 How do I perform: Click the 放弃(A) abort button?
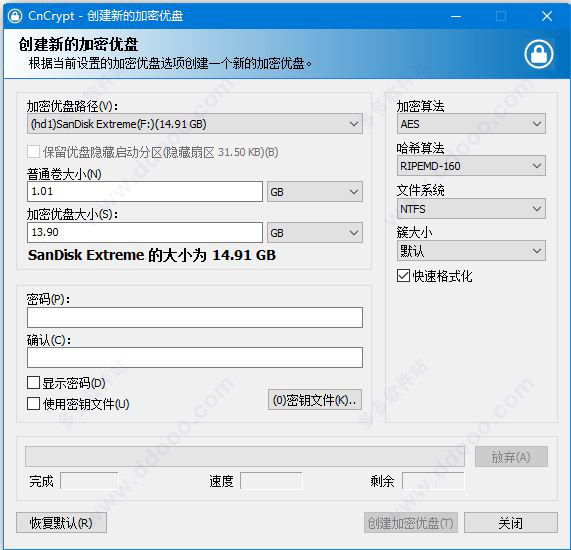pos(511,457)
